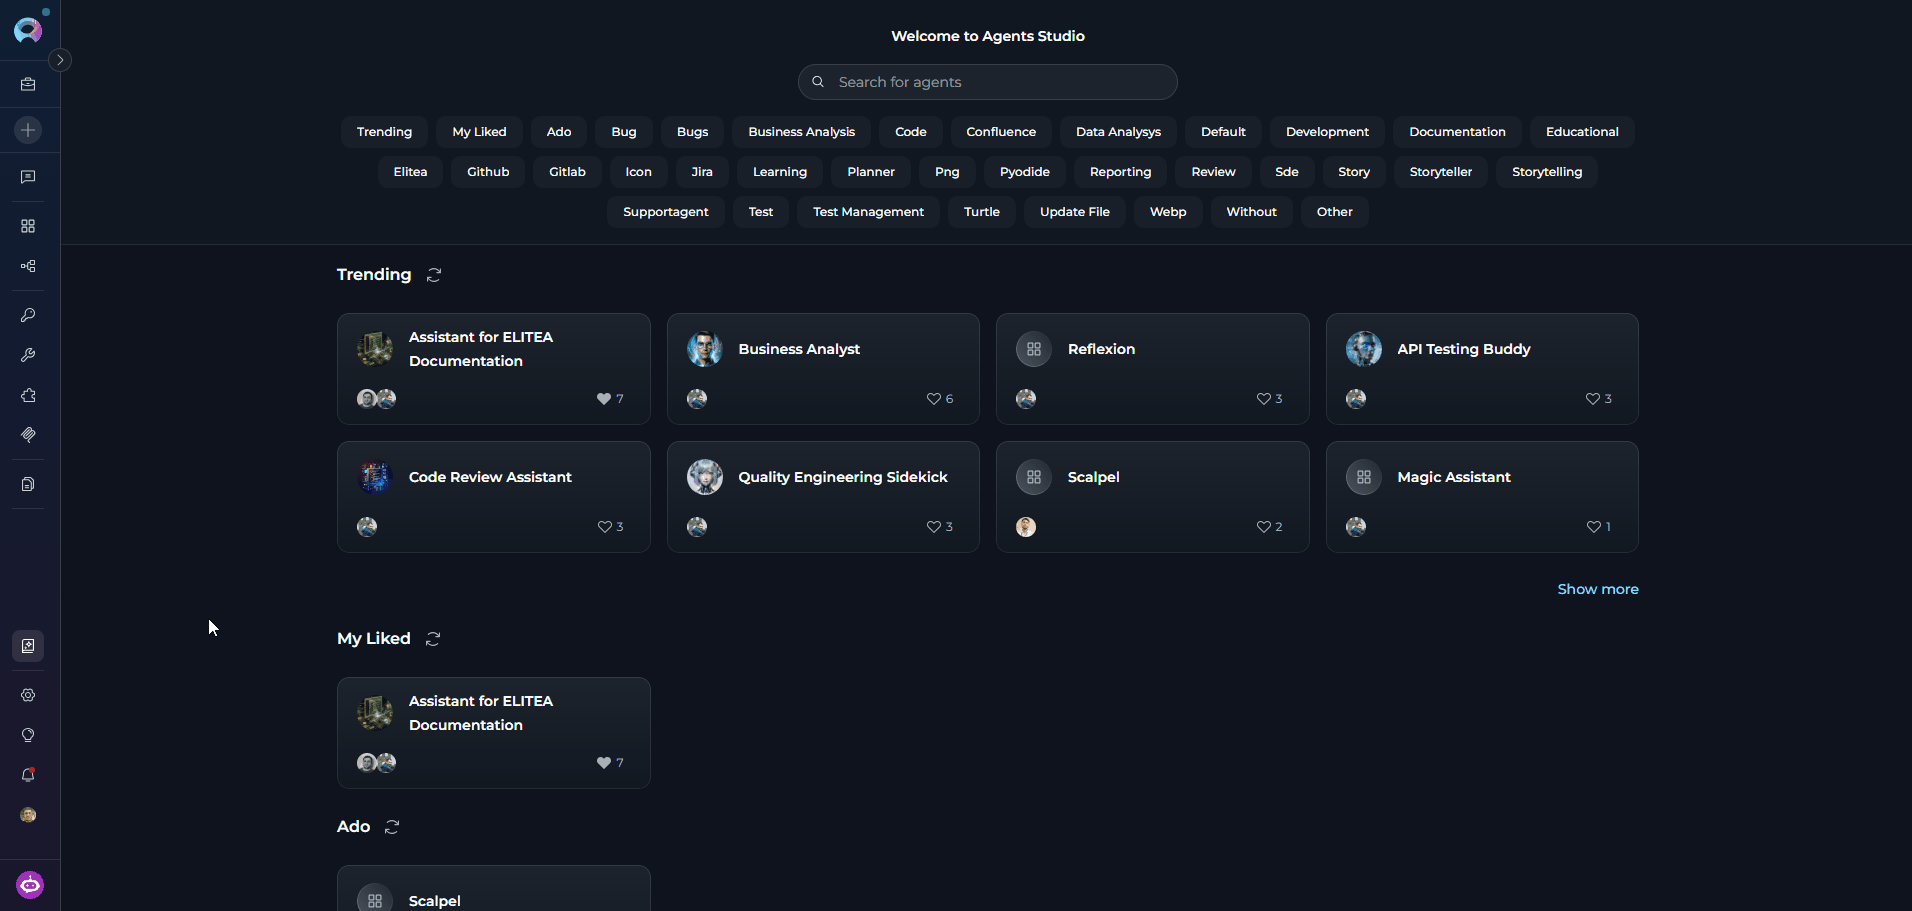Open the Scalpel card in Ado section
This screenshot has height=911, width=1912.
click(493, 888)
